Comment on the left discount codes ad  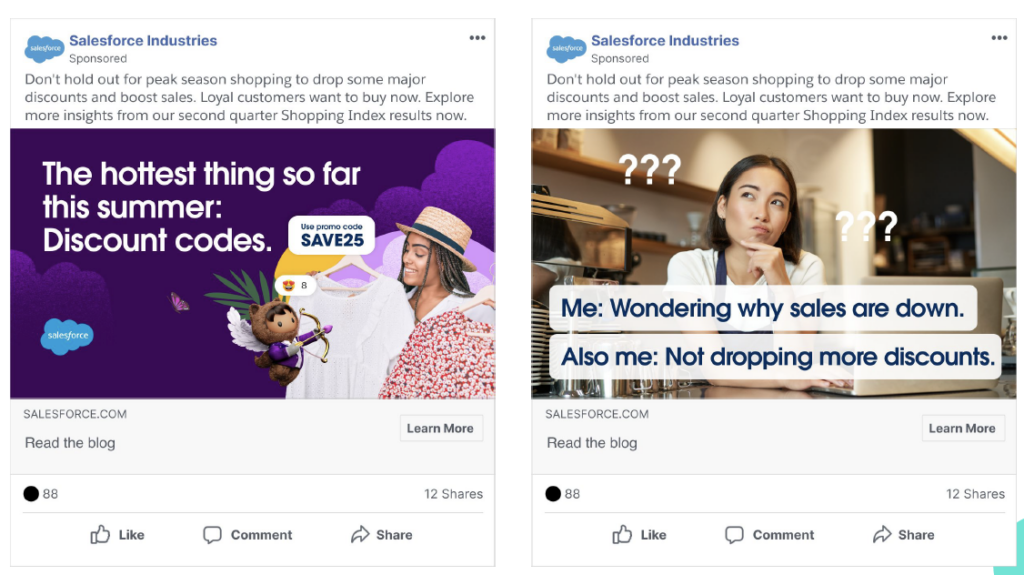point(248,534)
